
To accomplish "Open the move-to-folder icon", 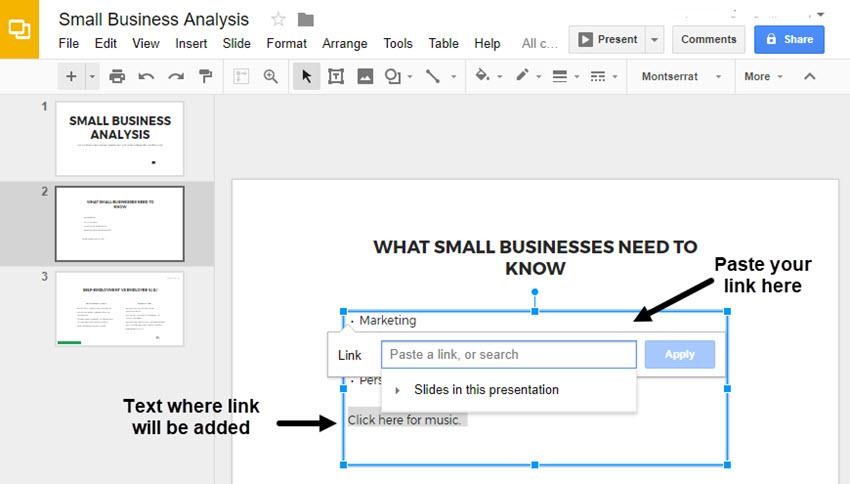I will (306, 20).
